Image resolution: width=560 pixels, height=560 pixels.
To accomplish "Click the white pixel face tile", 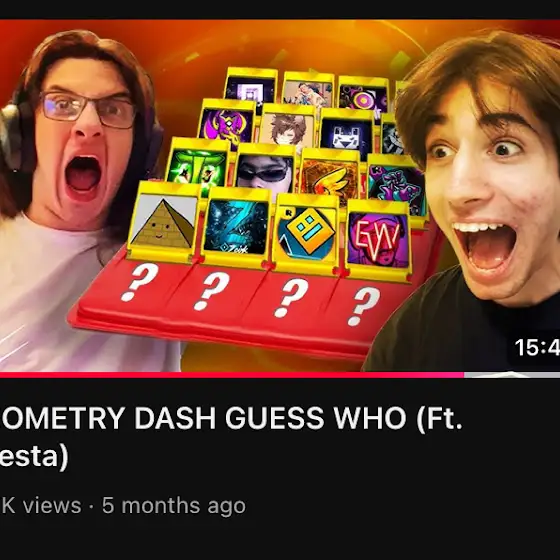I will click(x=346, y=132).
